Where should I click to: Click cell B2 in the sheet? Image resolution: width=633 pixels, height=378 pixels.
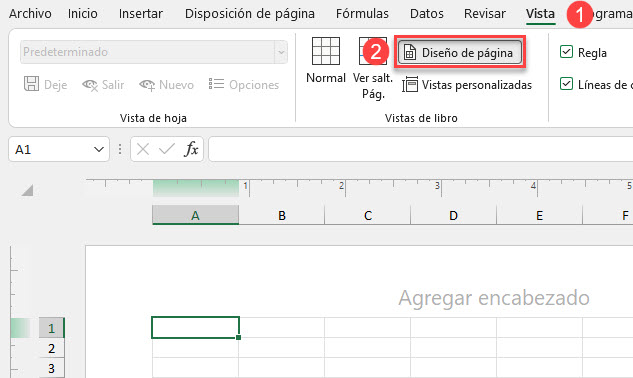[x=282, y=348]
